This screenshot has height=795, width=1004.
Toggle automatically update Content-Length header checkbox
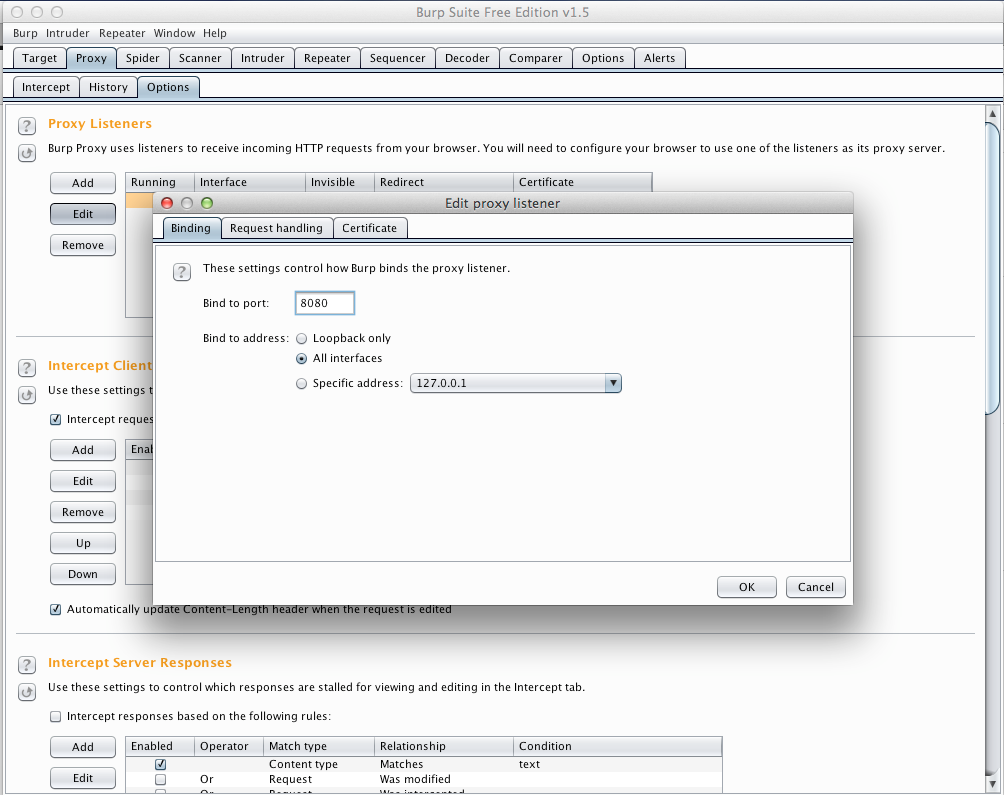tap(57, 609)
